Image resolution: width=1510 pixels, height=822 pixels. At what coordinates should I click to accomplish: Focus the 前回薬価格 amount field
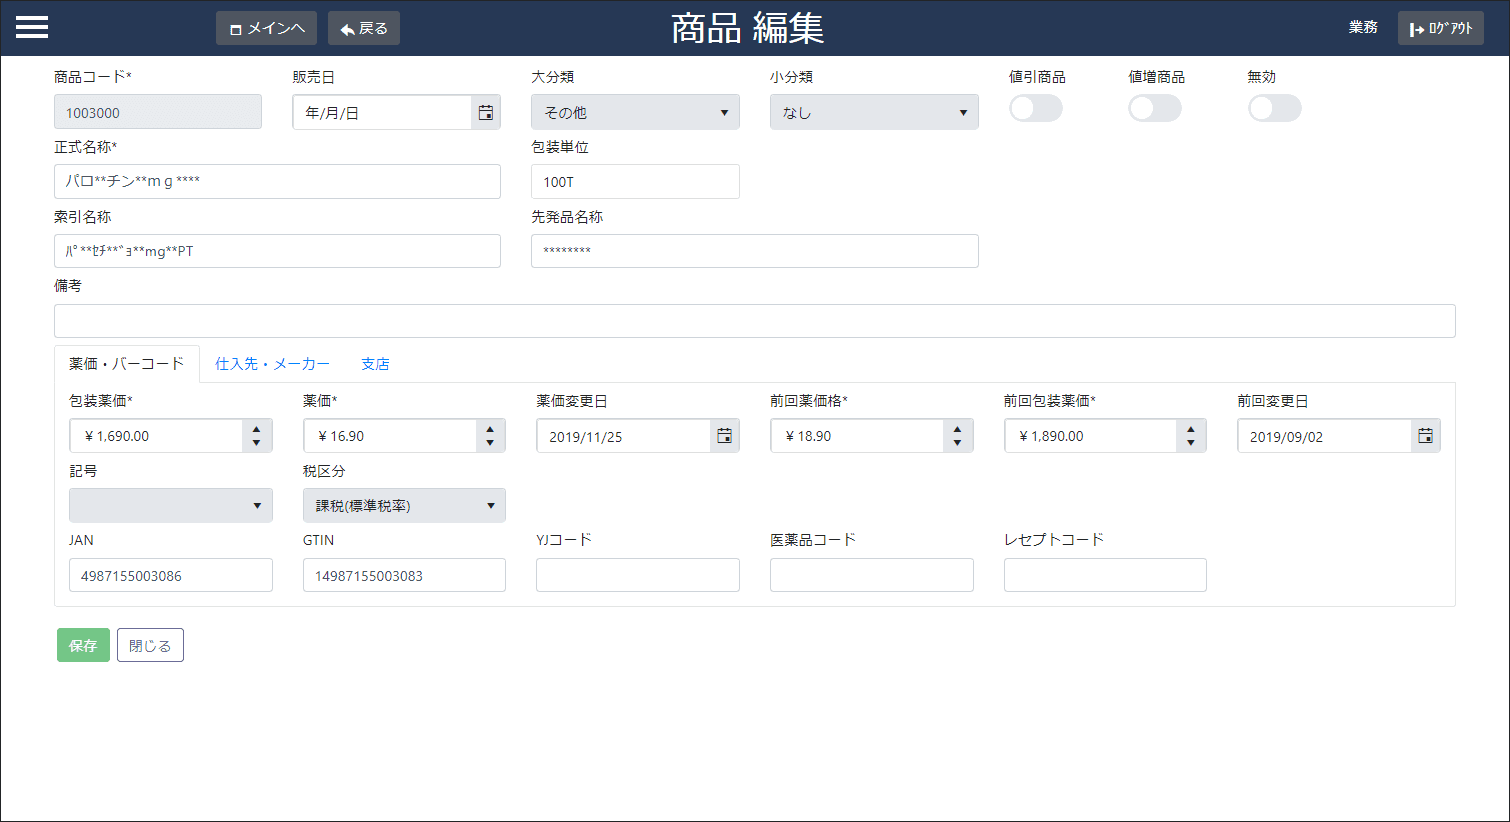(857, 436)
